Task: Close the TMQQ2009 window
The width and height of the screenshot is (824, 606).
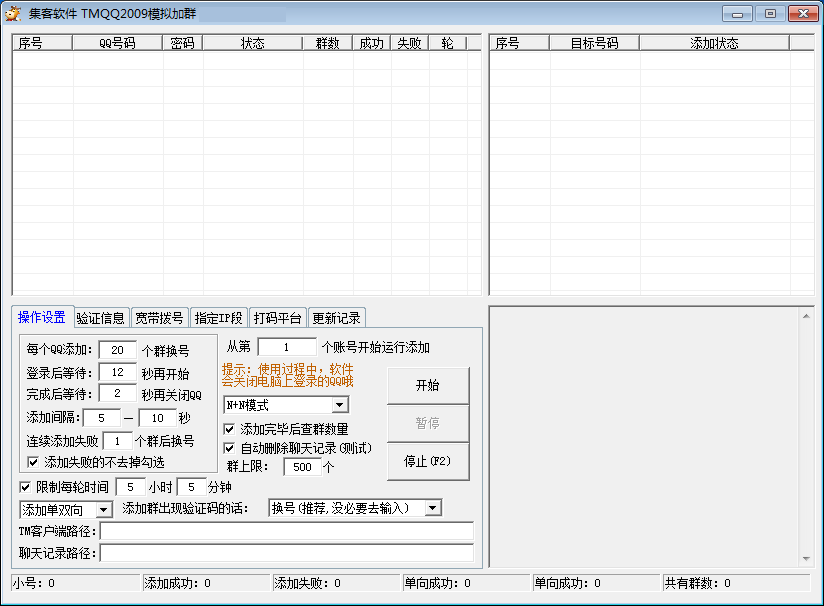Action: coord(803,14)
